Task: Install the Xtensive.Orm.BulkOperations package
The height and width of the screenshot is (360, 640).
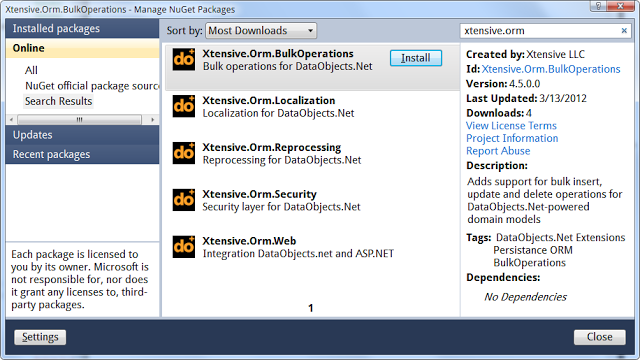Action: 416,58
